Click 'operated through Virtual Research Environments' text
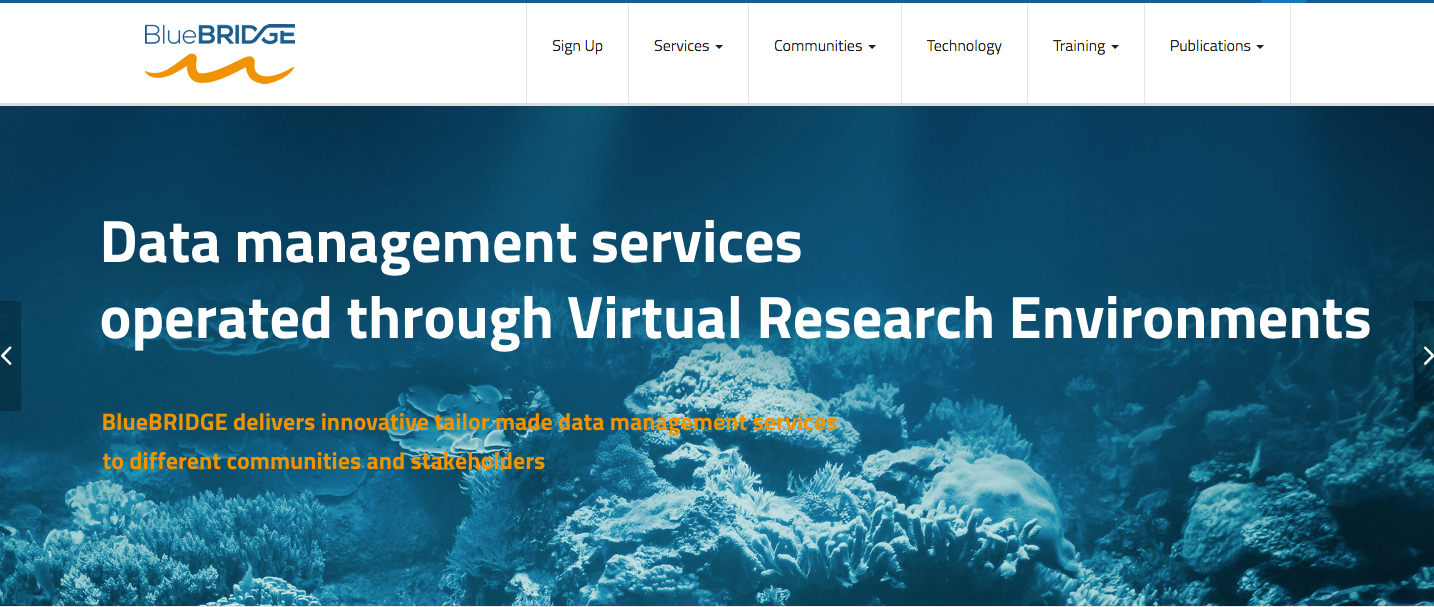Viewport: 1434px width, 607px height. (735, 320)
